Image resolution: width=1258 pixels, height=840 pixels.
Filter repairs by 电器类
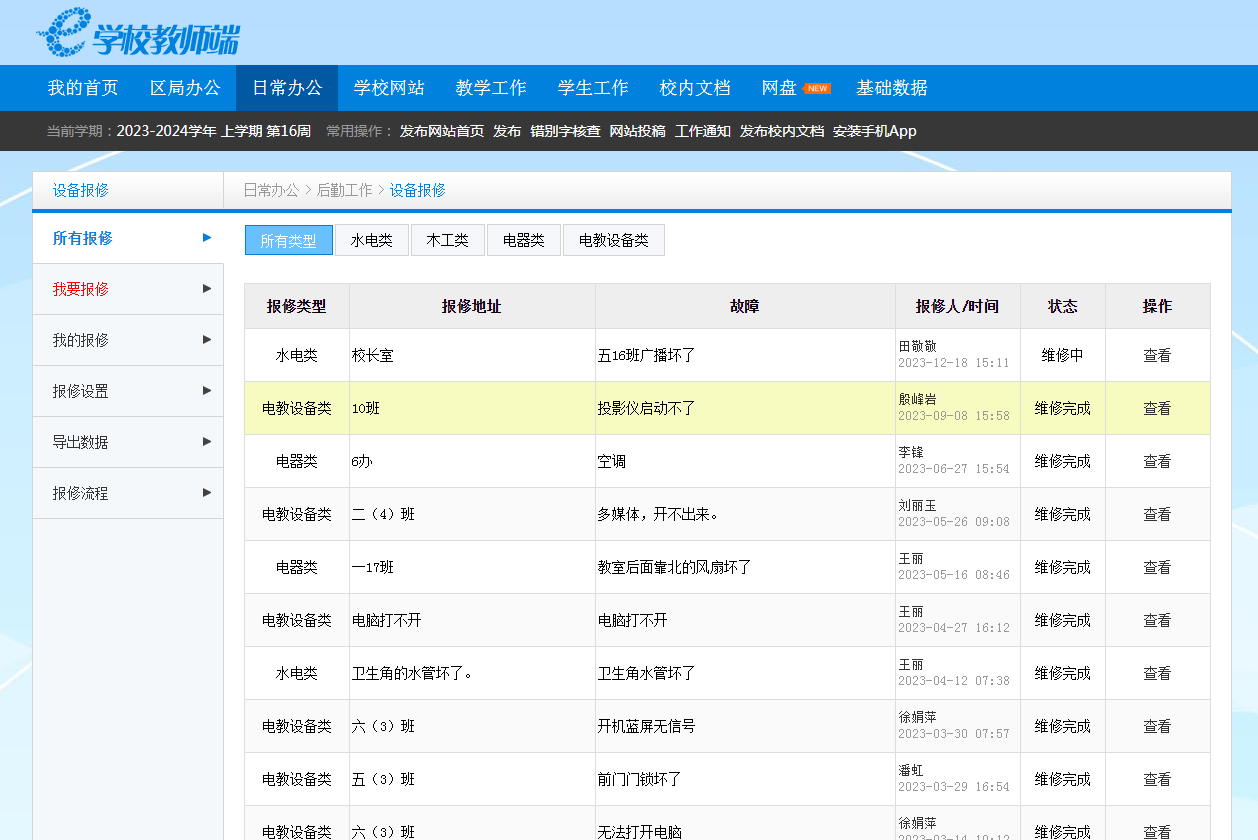tap(524, 240)
